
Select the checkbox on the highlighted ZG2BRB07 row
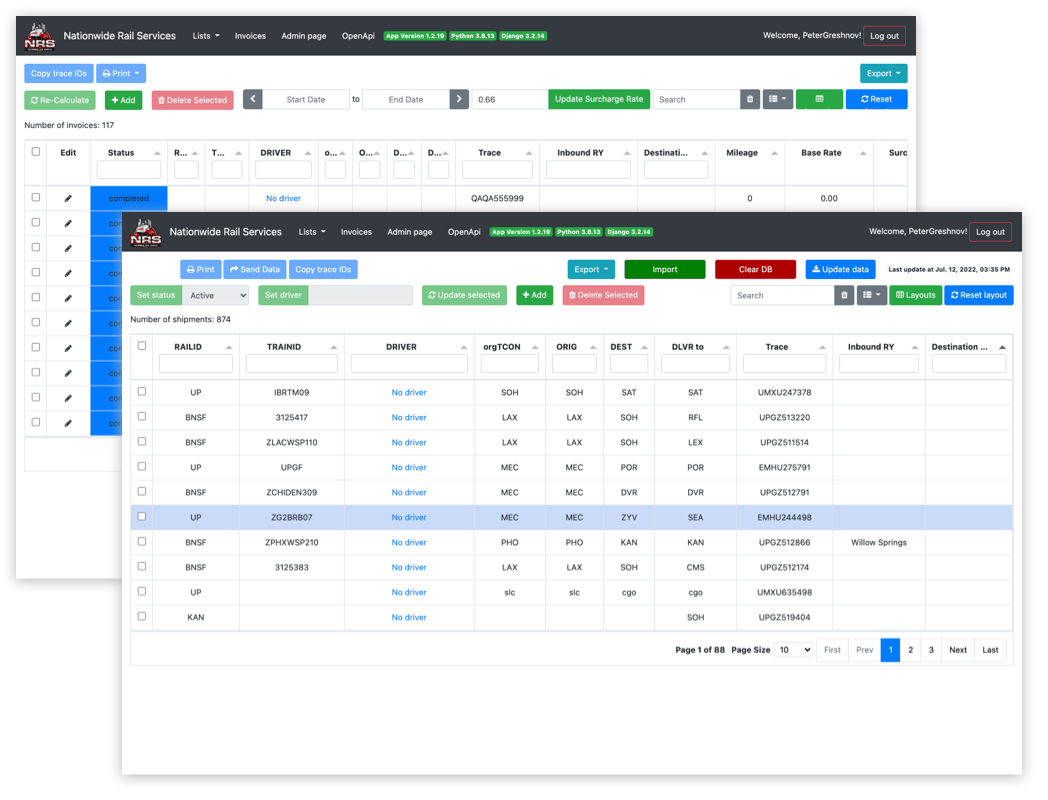pyautogui.click(x=141, y=517)
